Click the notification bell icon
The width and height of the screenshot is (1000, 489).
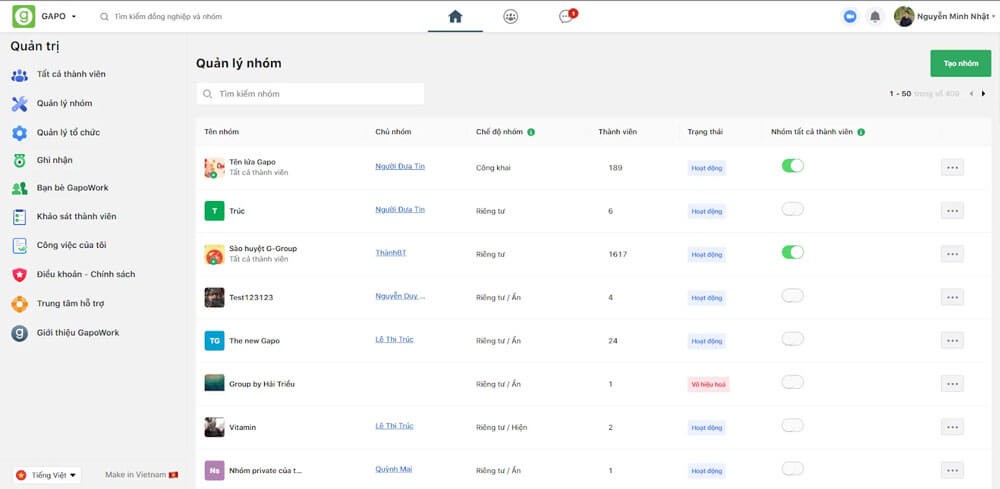875,17
